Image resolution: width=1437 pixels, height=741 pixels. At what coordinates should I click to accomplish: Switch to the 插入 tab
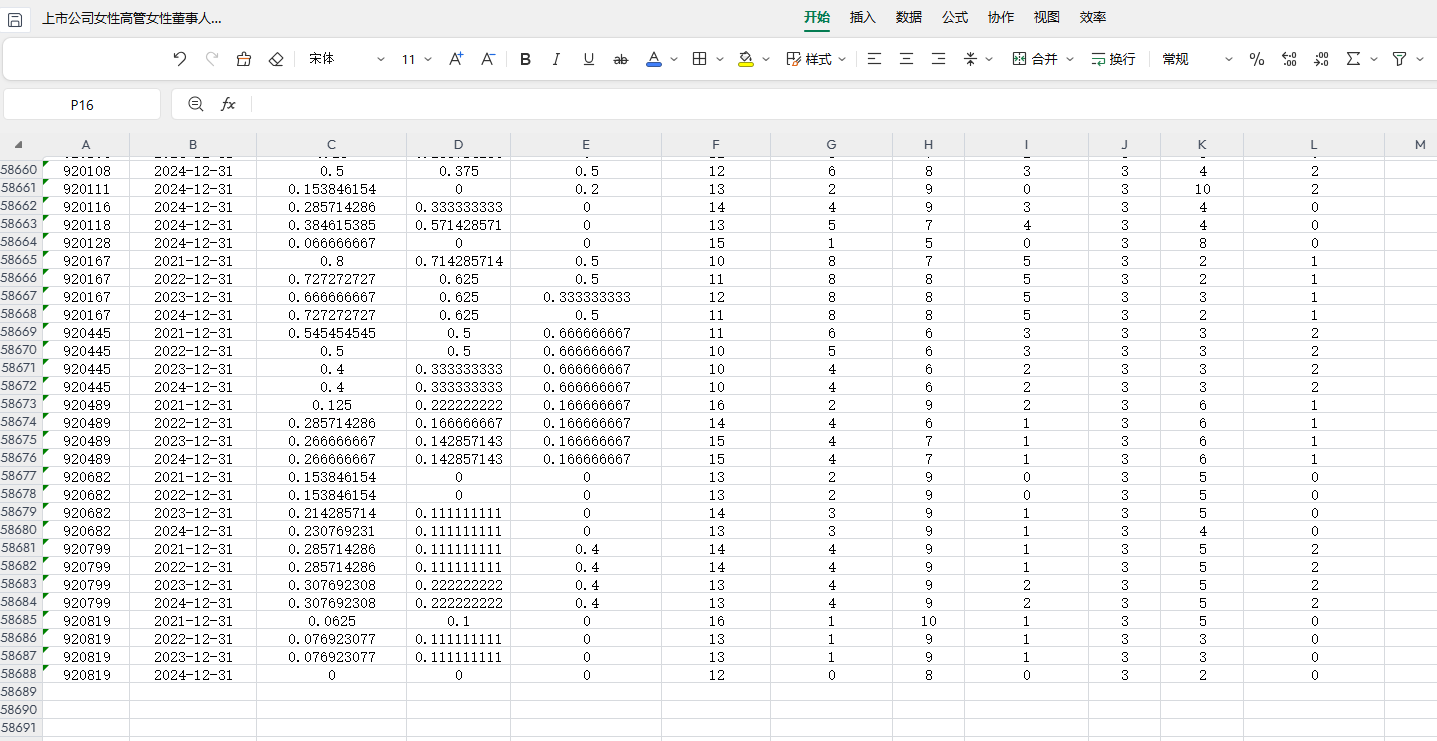(x=862, y=17)
